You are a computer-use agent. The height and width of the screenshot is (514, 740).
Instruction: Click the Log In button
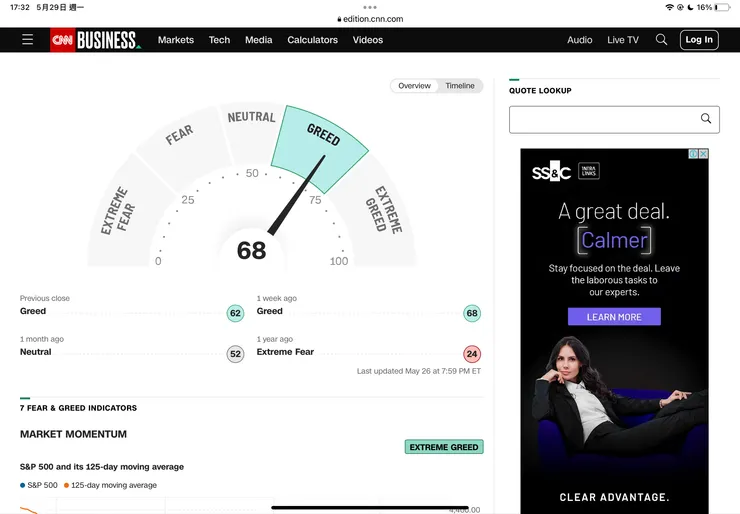[699, 40]
